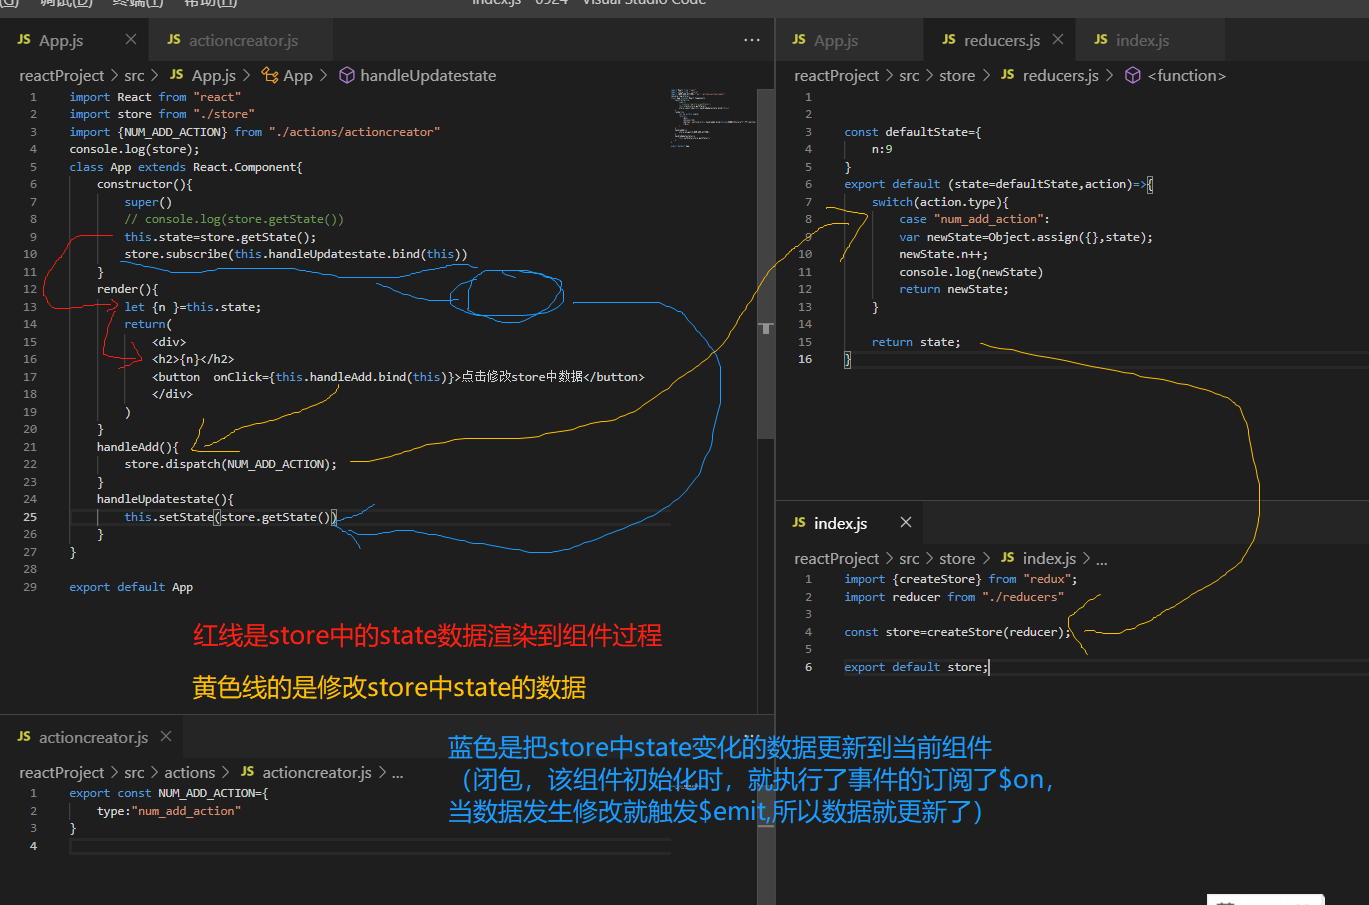Click the minimap in App.js editor
This screenshot has height=905, width=1369.
[712, 118]
